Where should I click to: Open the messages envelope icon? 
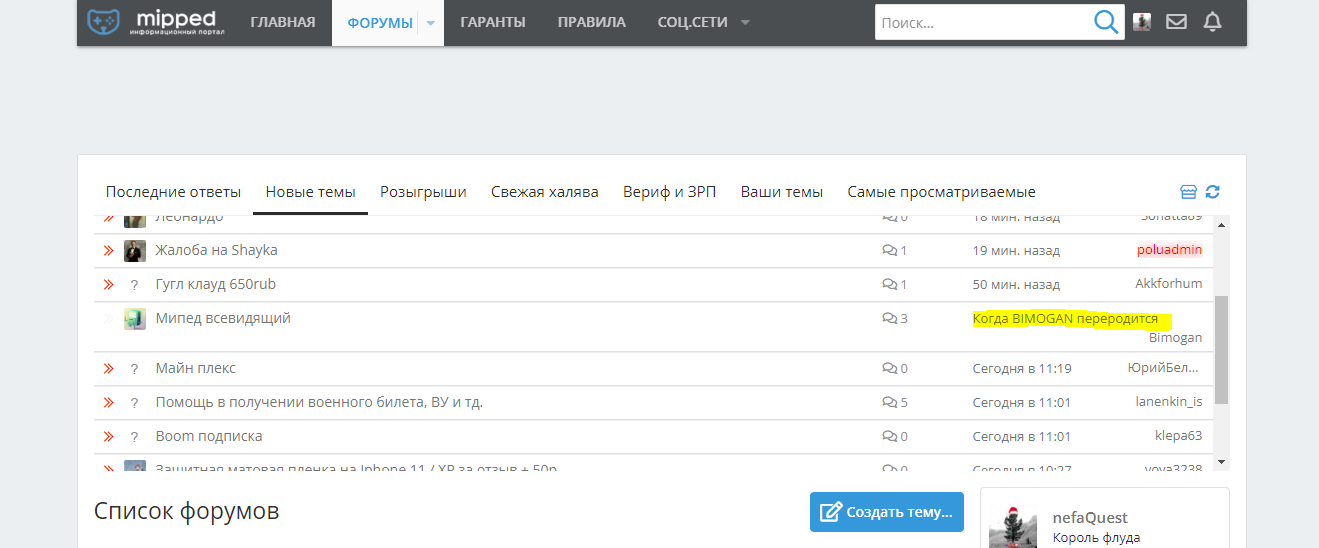(x=1177, y=22)
